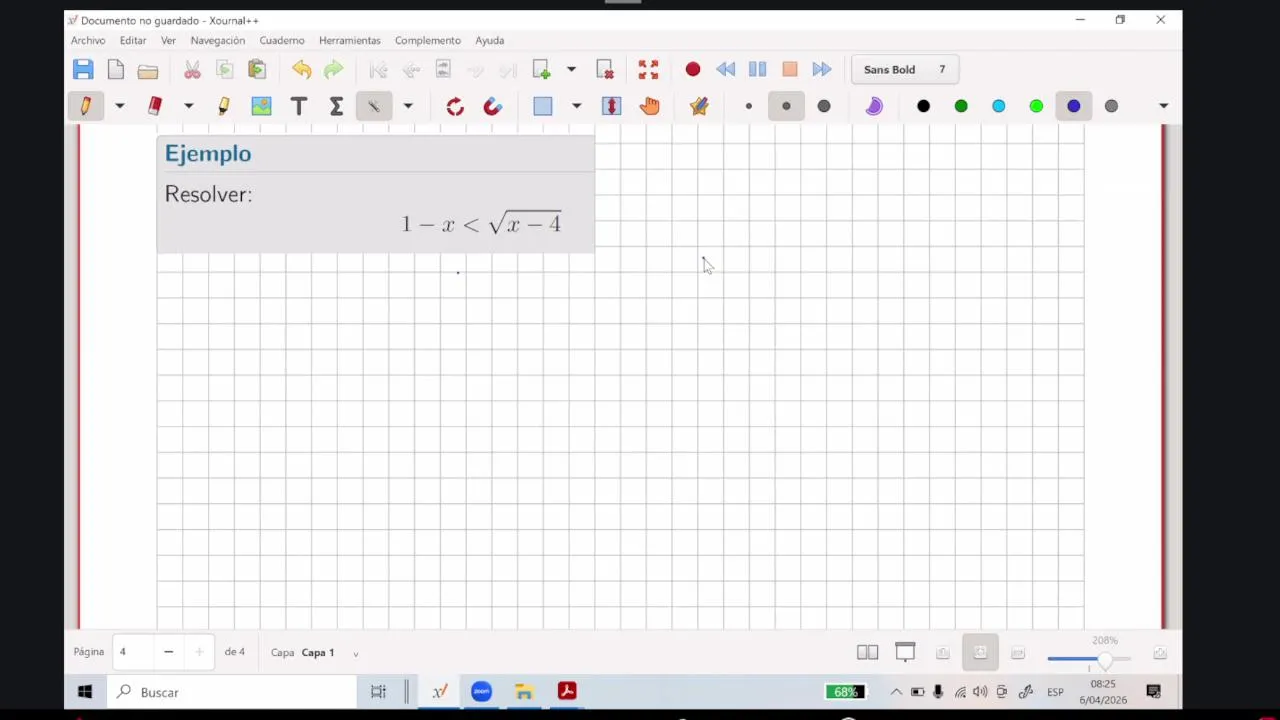Create a new document with page icon

tap(116, 70)
